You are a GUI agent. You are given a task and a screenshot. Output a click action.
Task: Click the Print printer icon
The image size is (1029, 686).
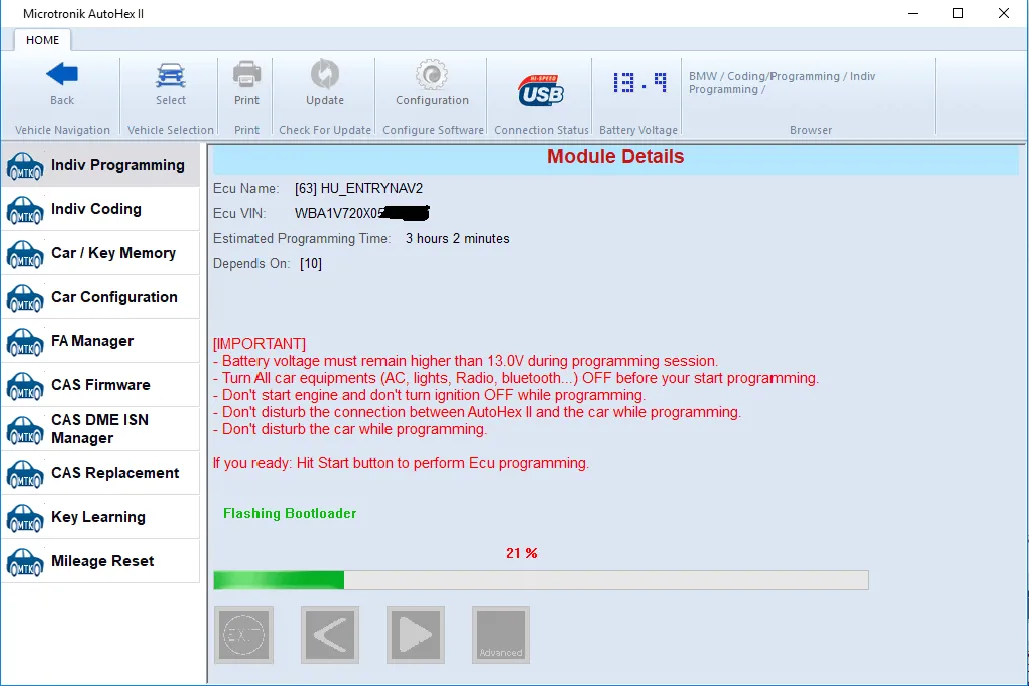pyautogui.click(x=247, y=74)
